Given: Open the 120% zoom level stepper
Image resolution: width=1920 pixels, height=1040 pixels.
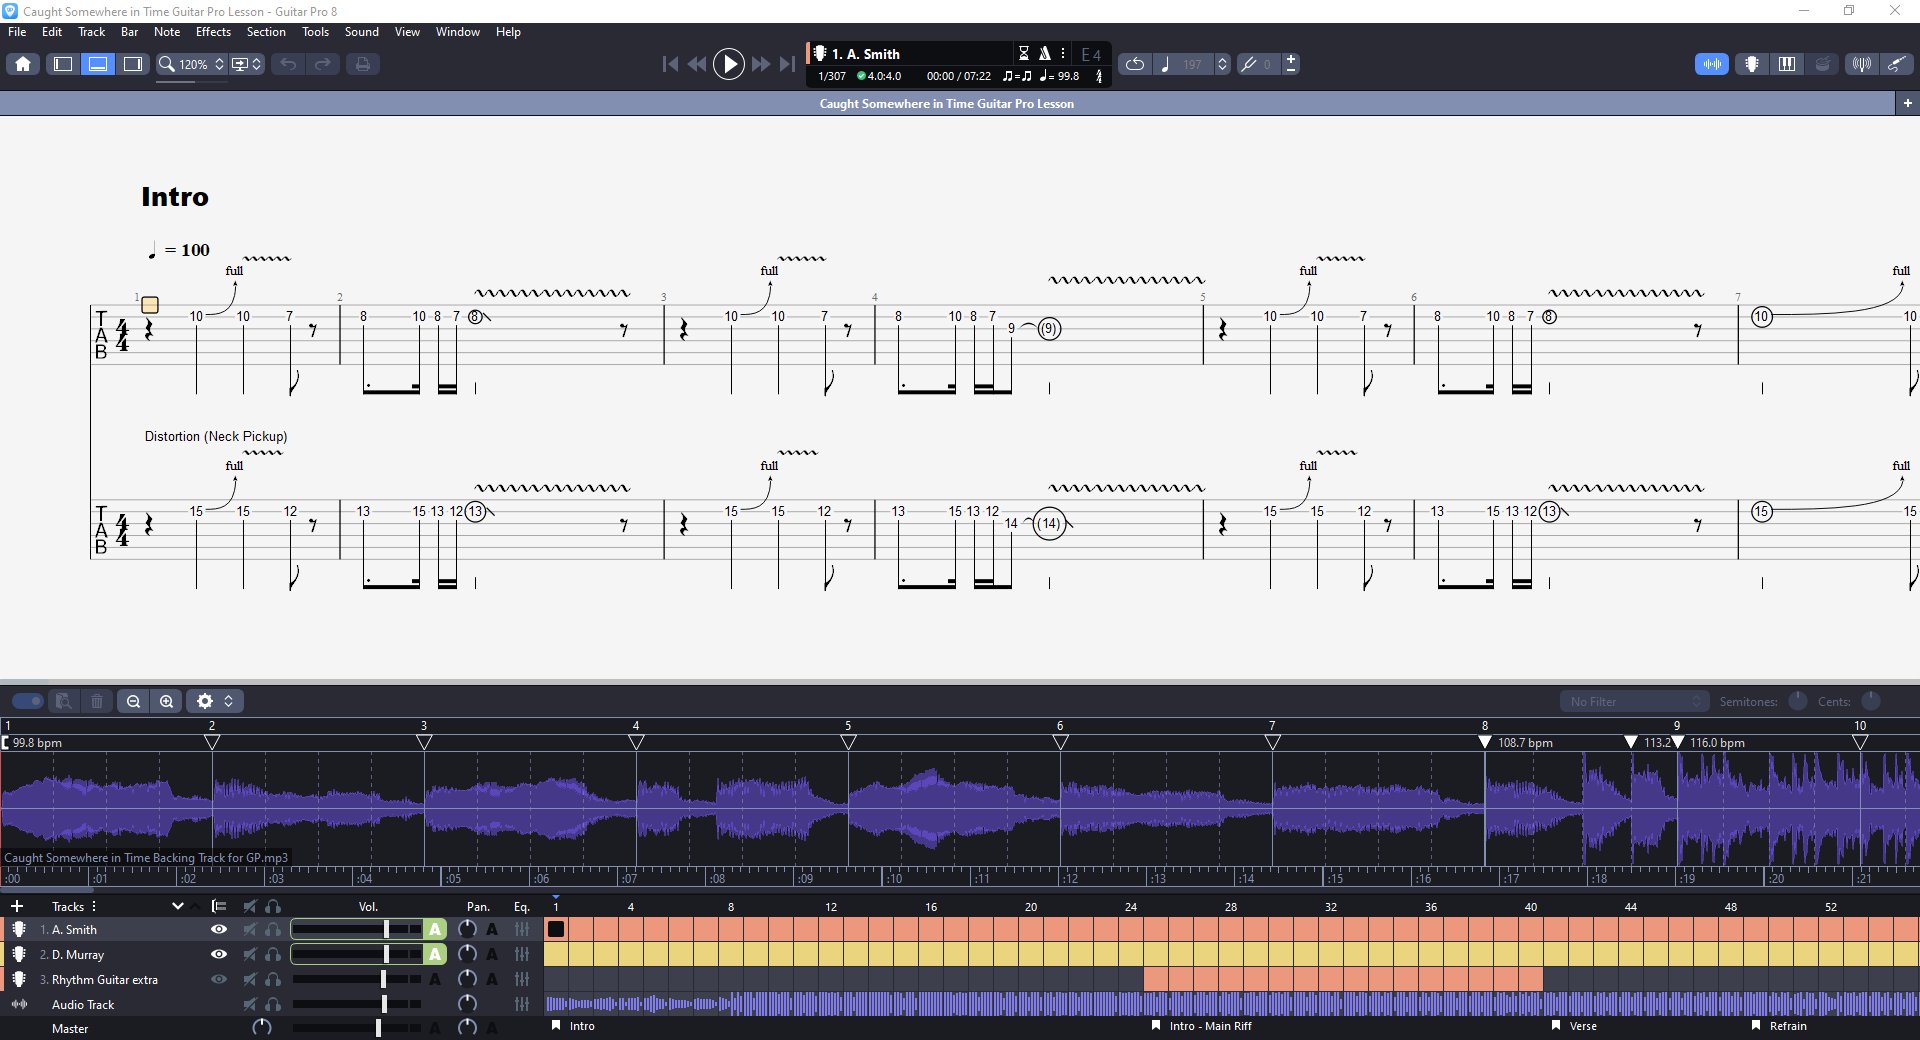Looking at the screenshot, I should pyautogui.click(x=220, y=64).
